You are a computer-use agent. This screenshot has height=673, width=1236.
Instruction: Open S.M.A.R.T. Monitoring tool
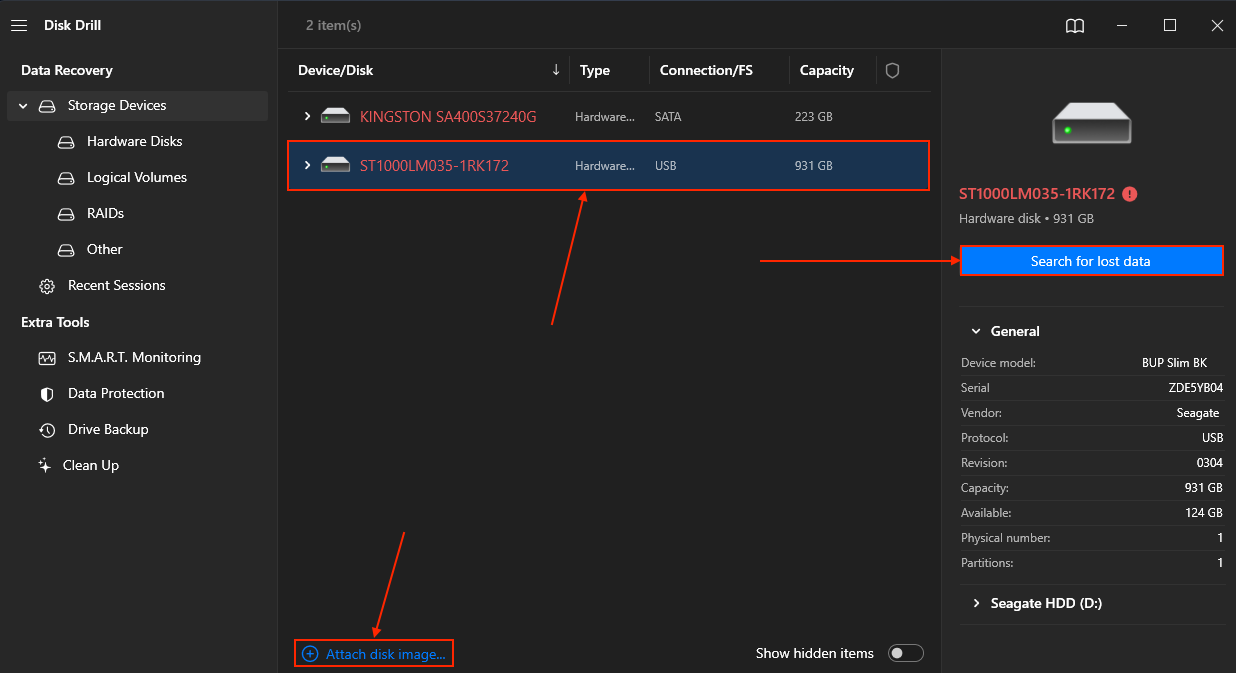[134, 358]
